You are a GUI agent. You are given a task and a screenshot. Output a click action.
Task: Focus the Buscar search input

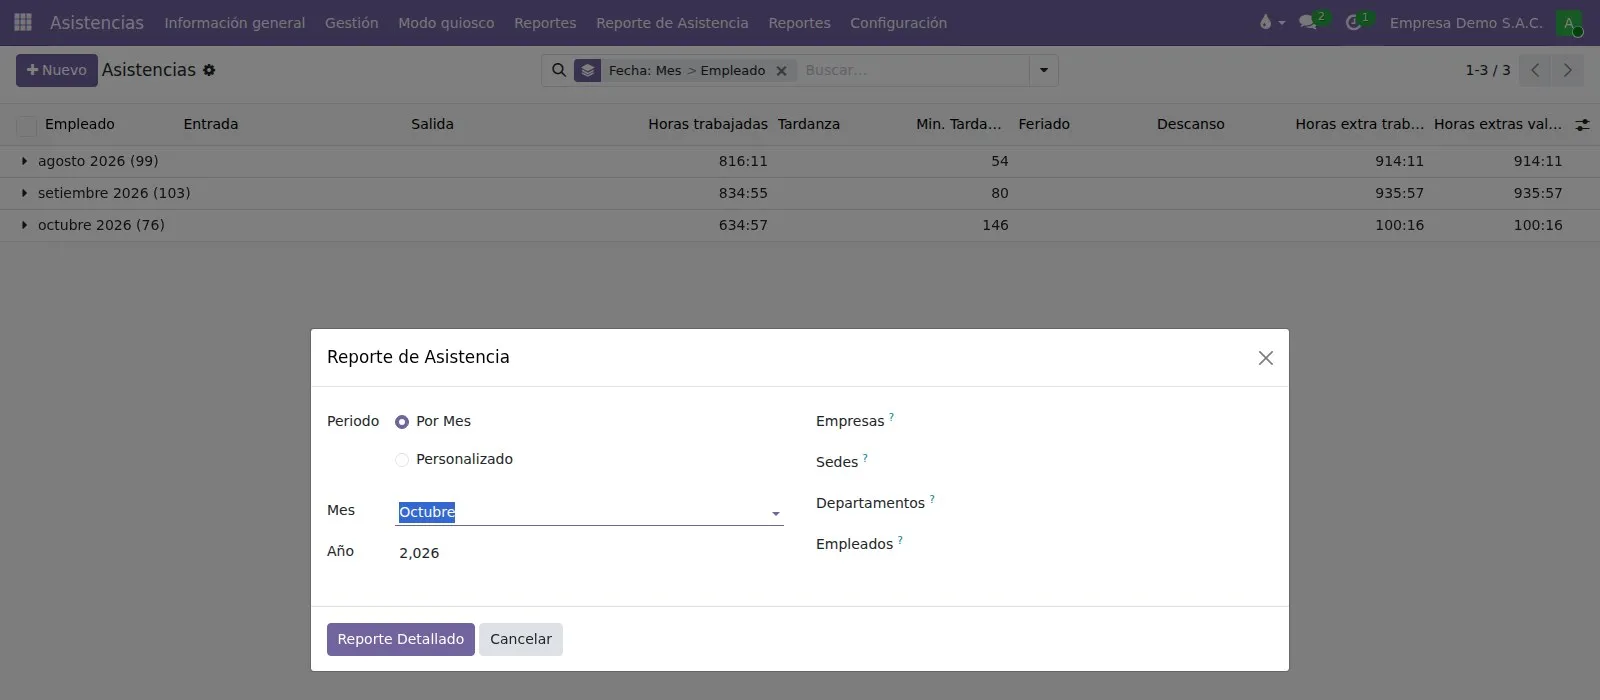click(912, 70)
